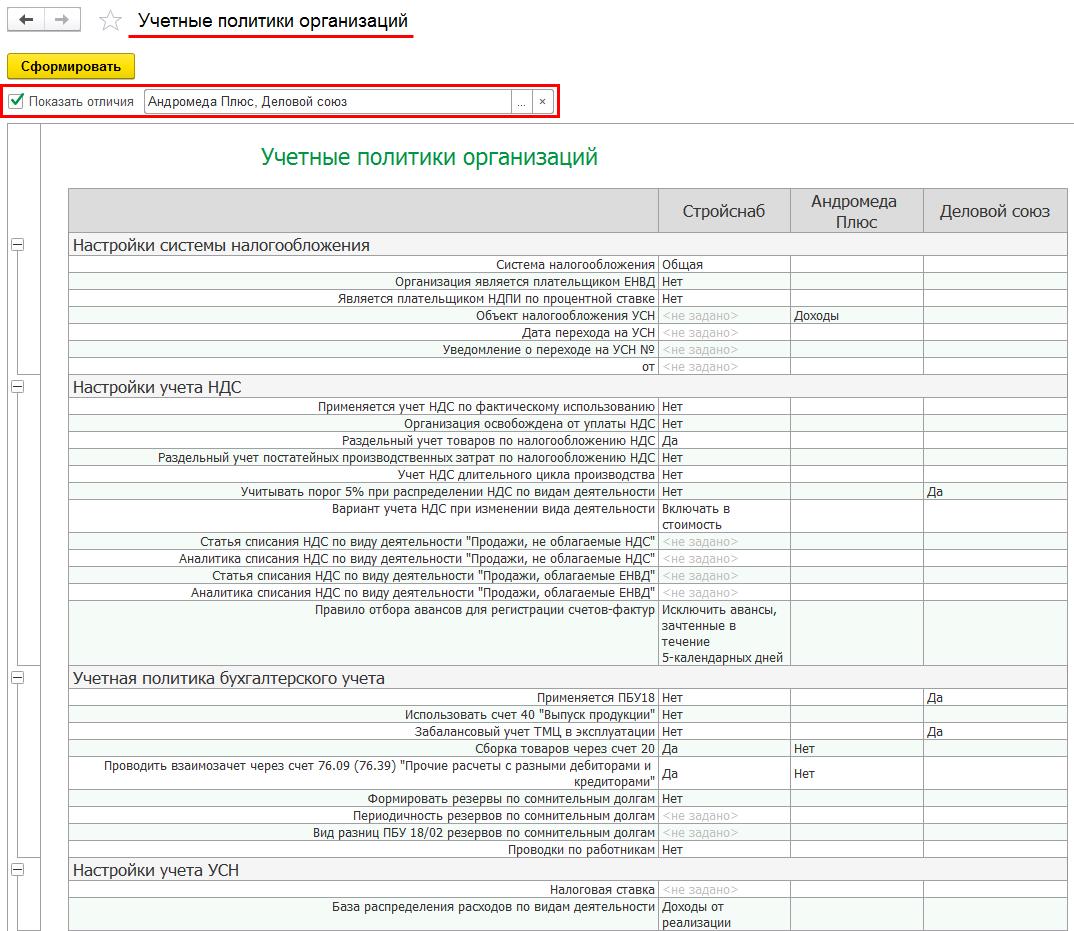This screenshot has height=931, width=1074.
Task: Click the Доходы от реализации value cell
Action: click(x=724, y=915)
